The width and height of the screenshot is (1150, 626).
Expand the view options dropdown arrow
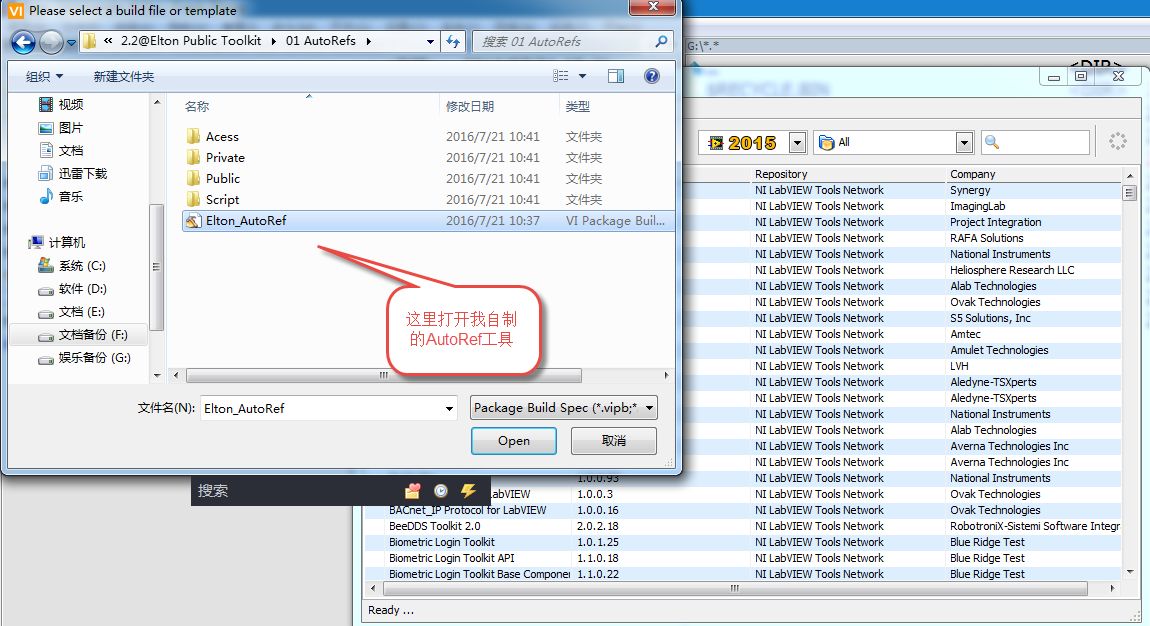coord(582,76)
